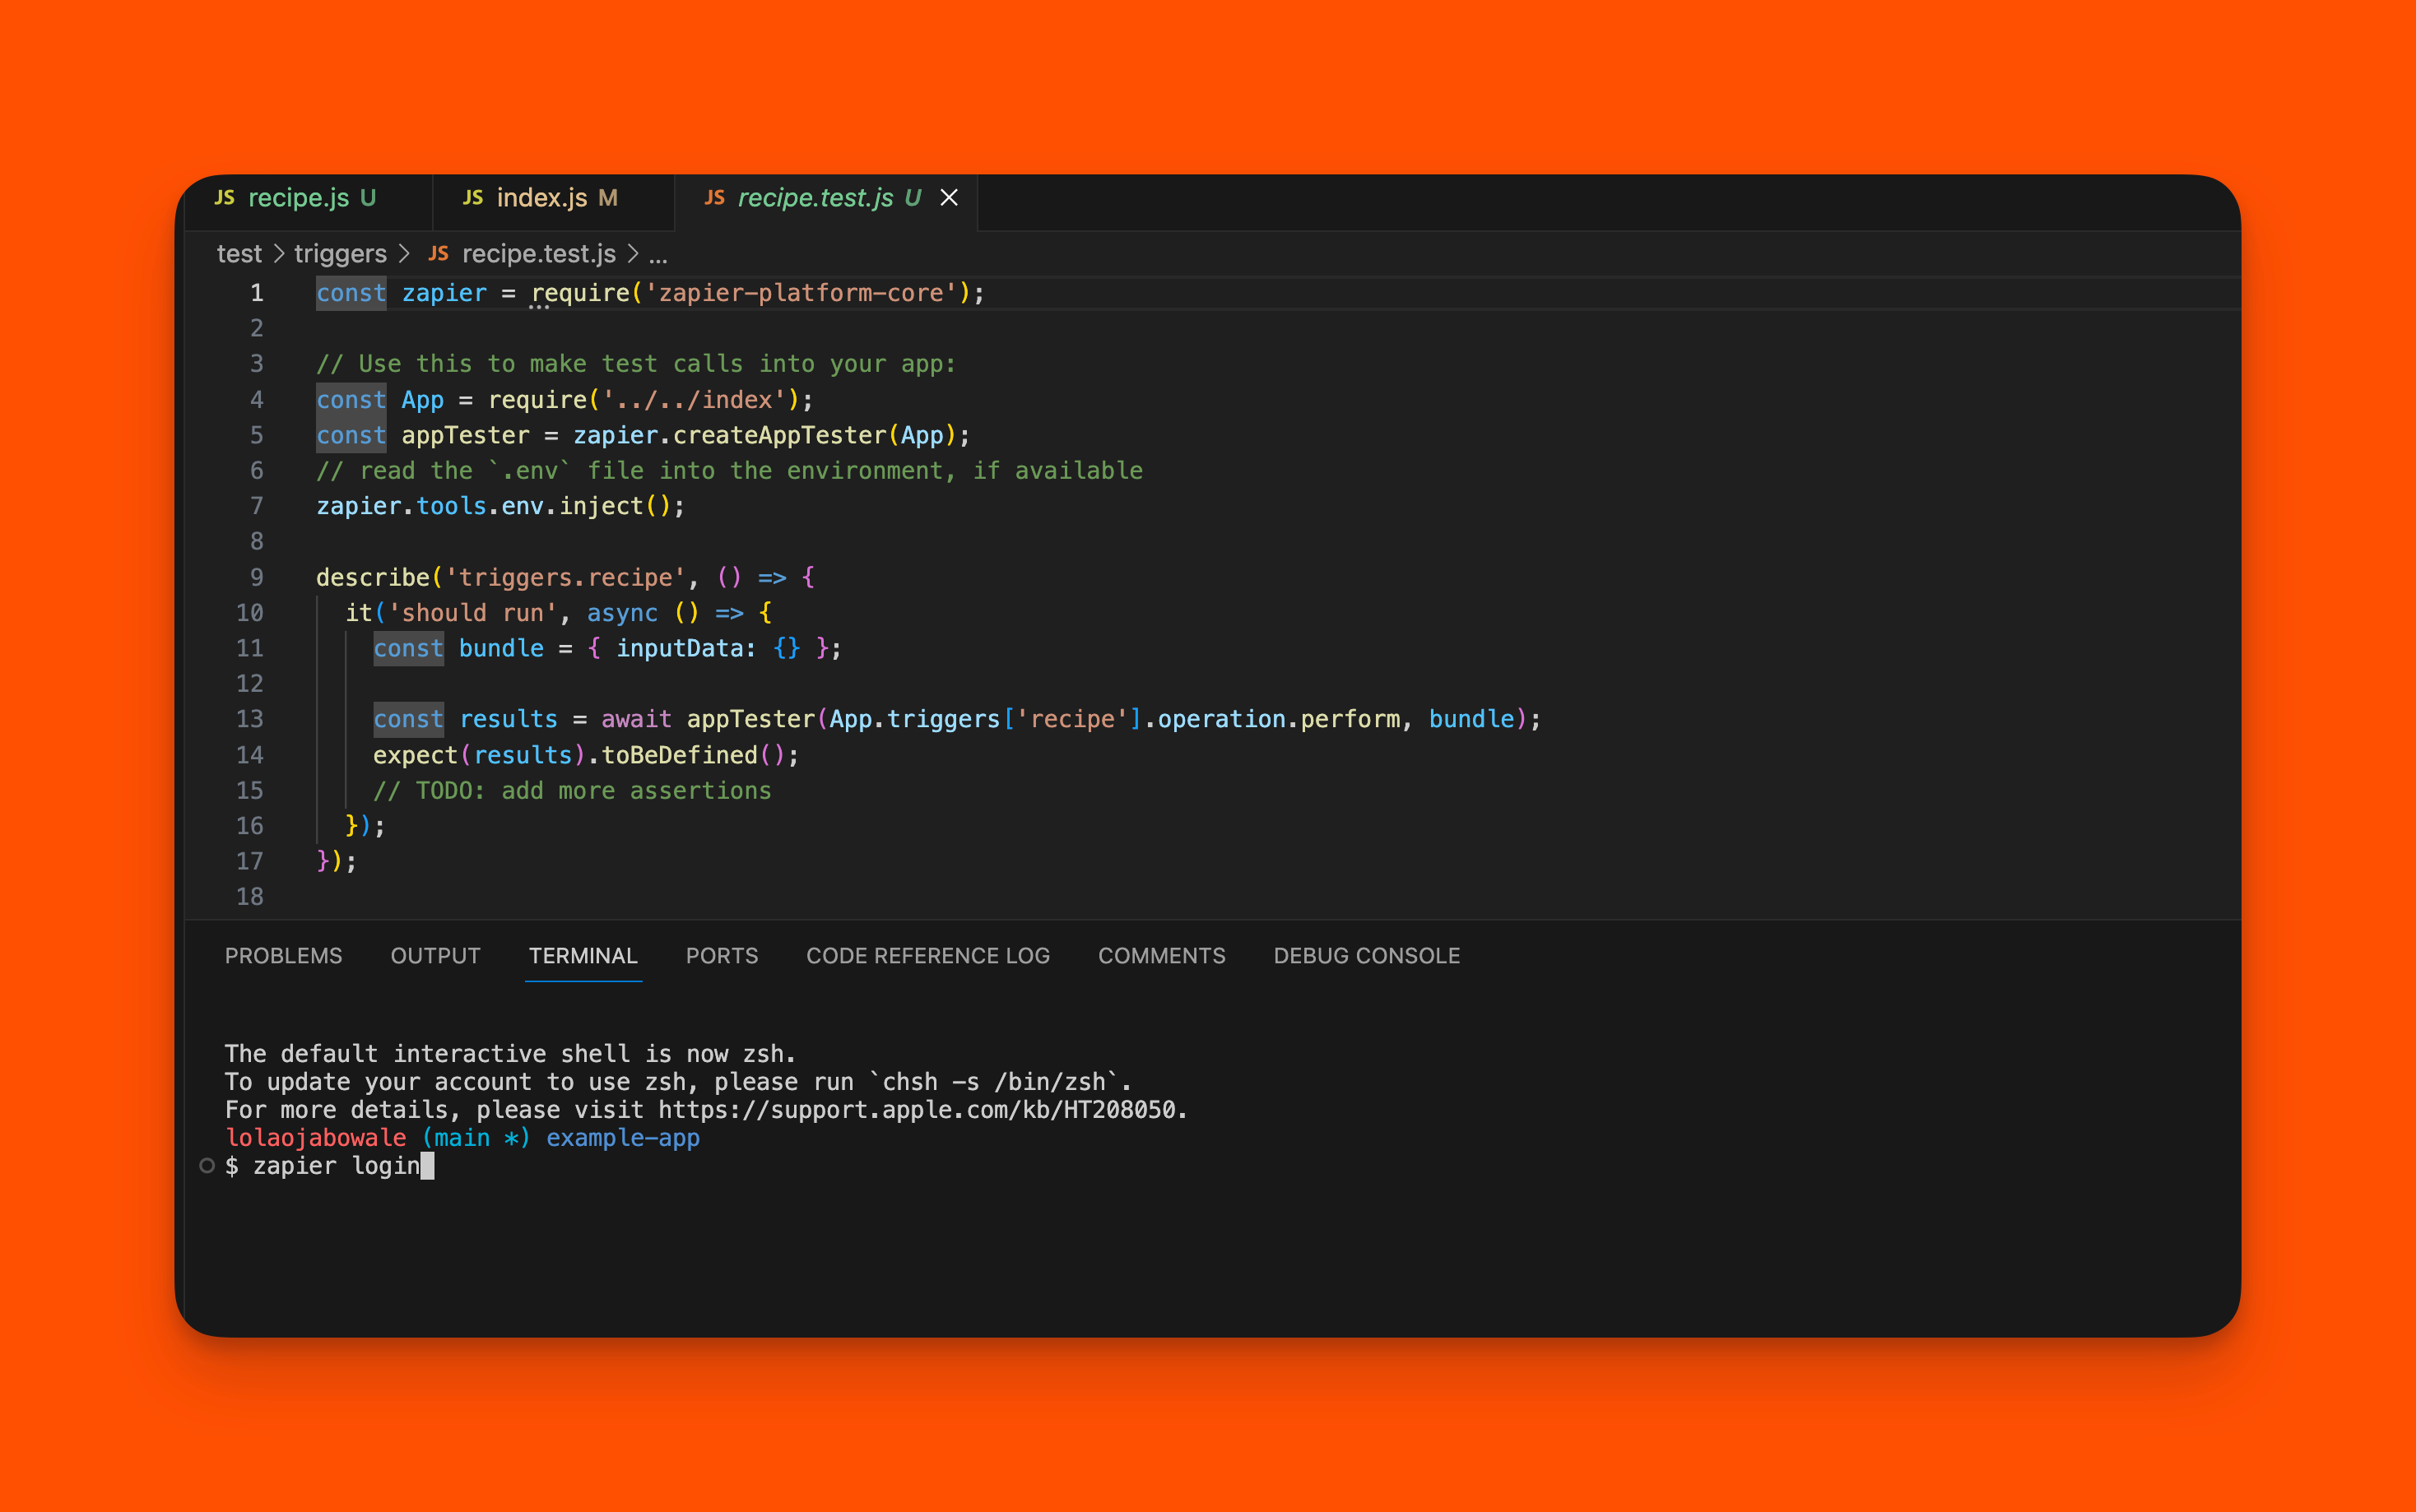Open the OUTPUT panel tab
The image size is (2416, 1512).
click(435, 956)
